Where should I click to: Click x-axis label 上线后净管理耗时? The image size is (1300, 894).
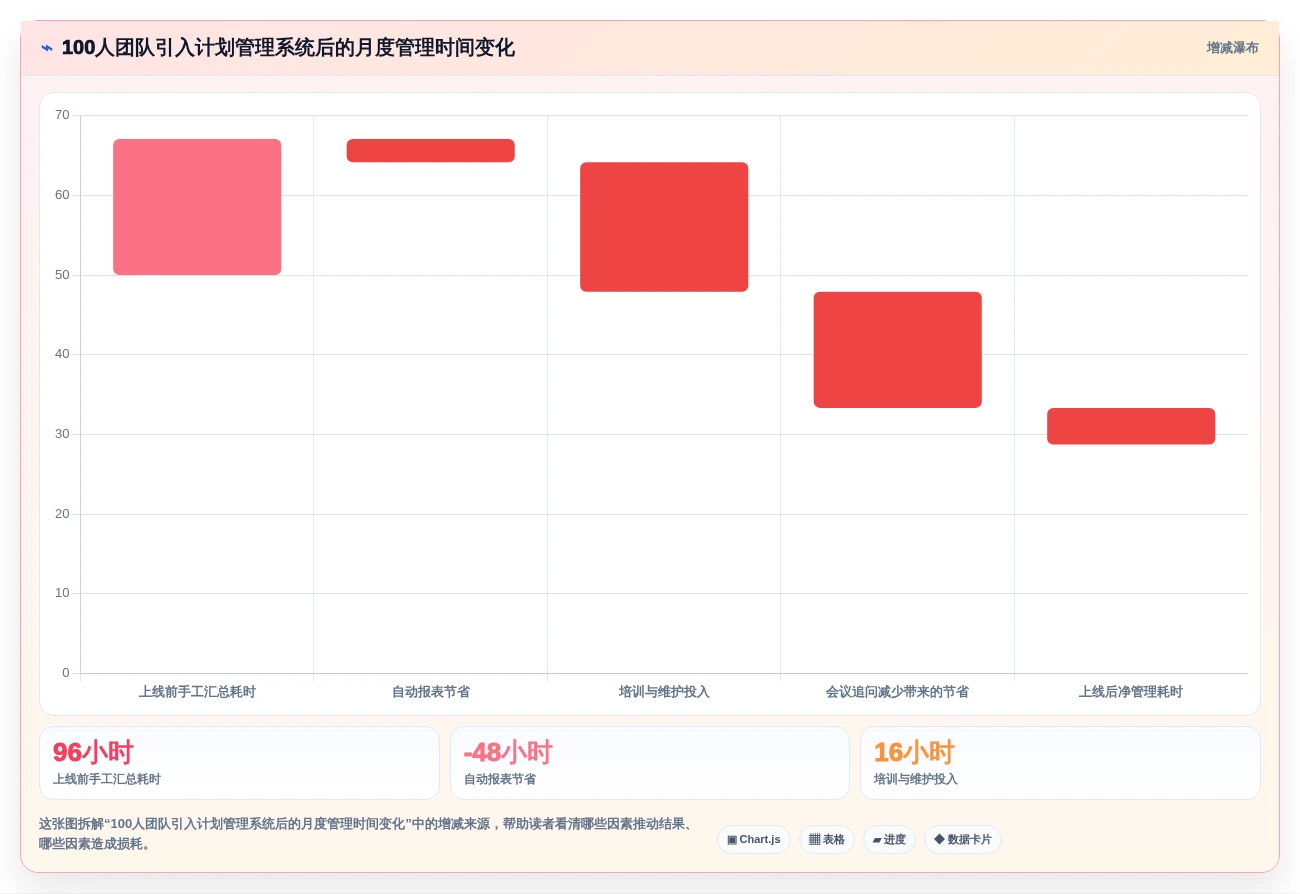click(x=1131, y=691)
